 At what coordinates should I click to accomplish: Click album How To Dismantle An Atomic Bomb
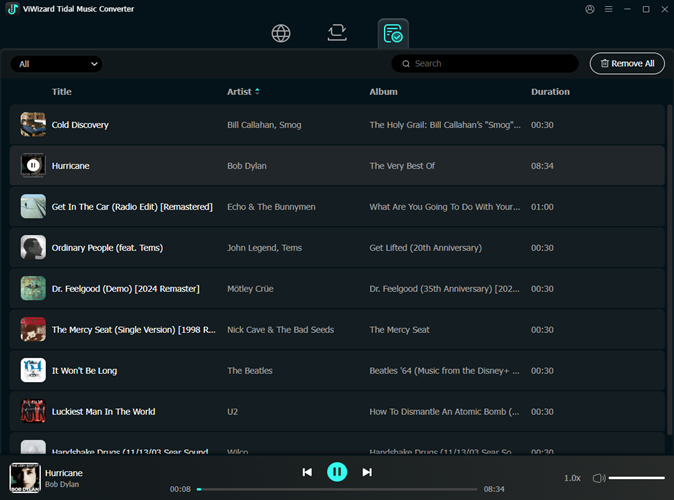coord(444,411)
